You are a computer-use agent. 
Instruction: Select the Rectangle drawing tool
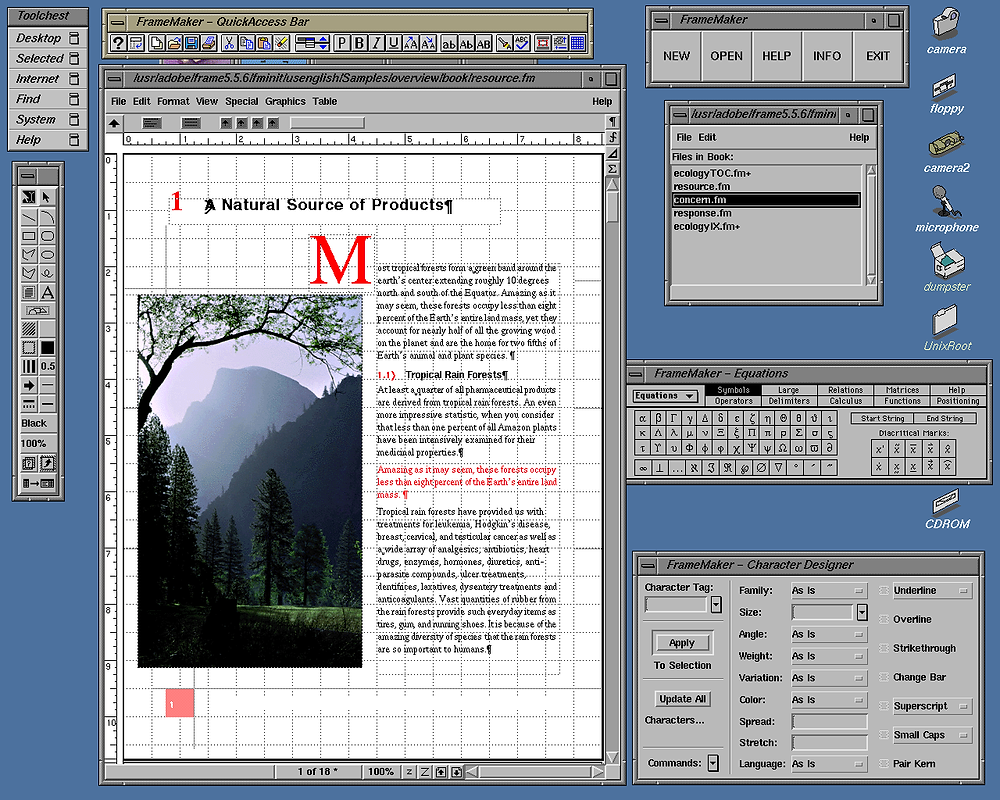29,236
